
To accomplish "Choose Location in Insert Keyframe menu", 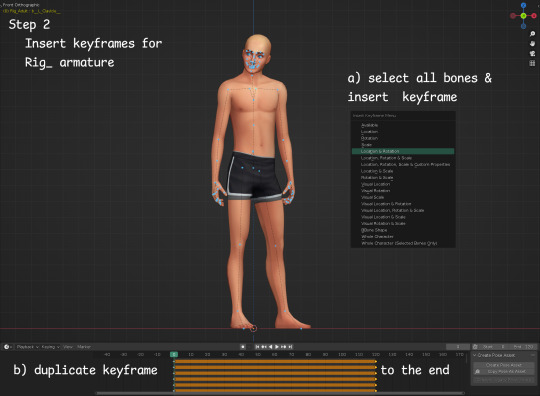I will coord(403,132).
